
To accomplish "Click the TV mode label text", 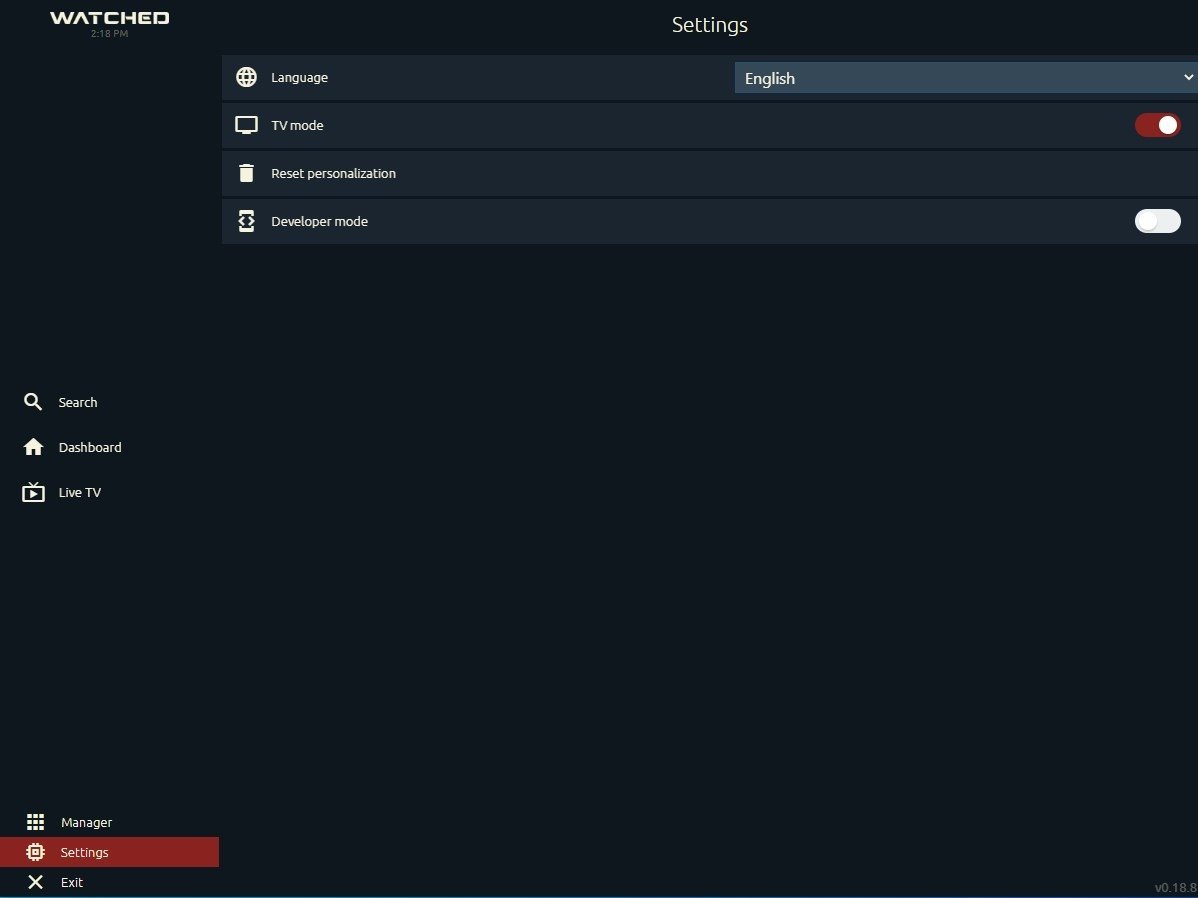I will click(297, 125).
